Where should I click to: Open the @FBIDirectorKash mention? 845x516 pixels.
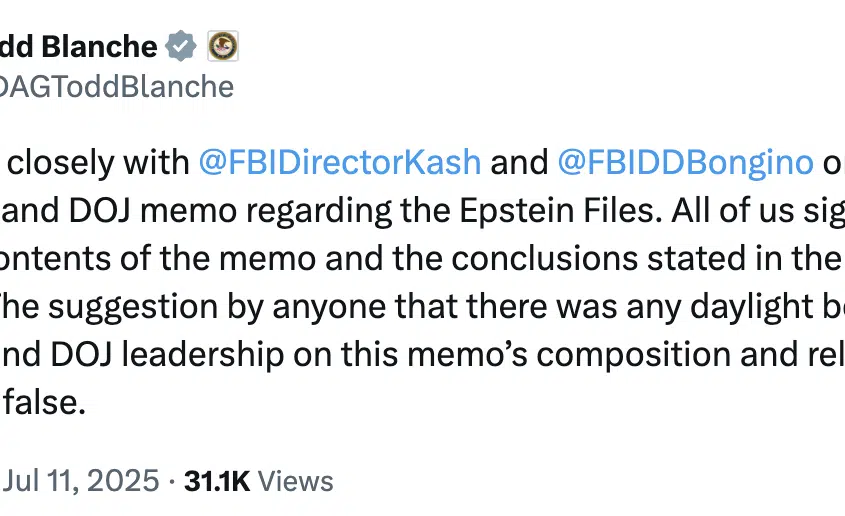tap(340, 162)
